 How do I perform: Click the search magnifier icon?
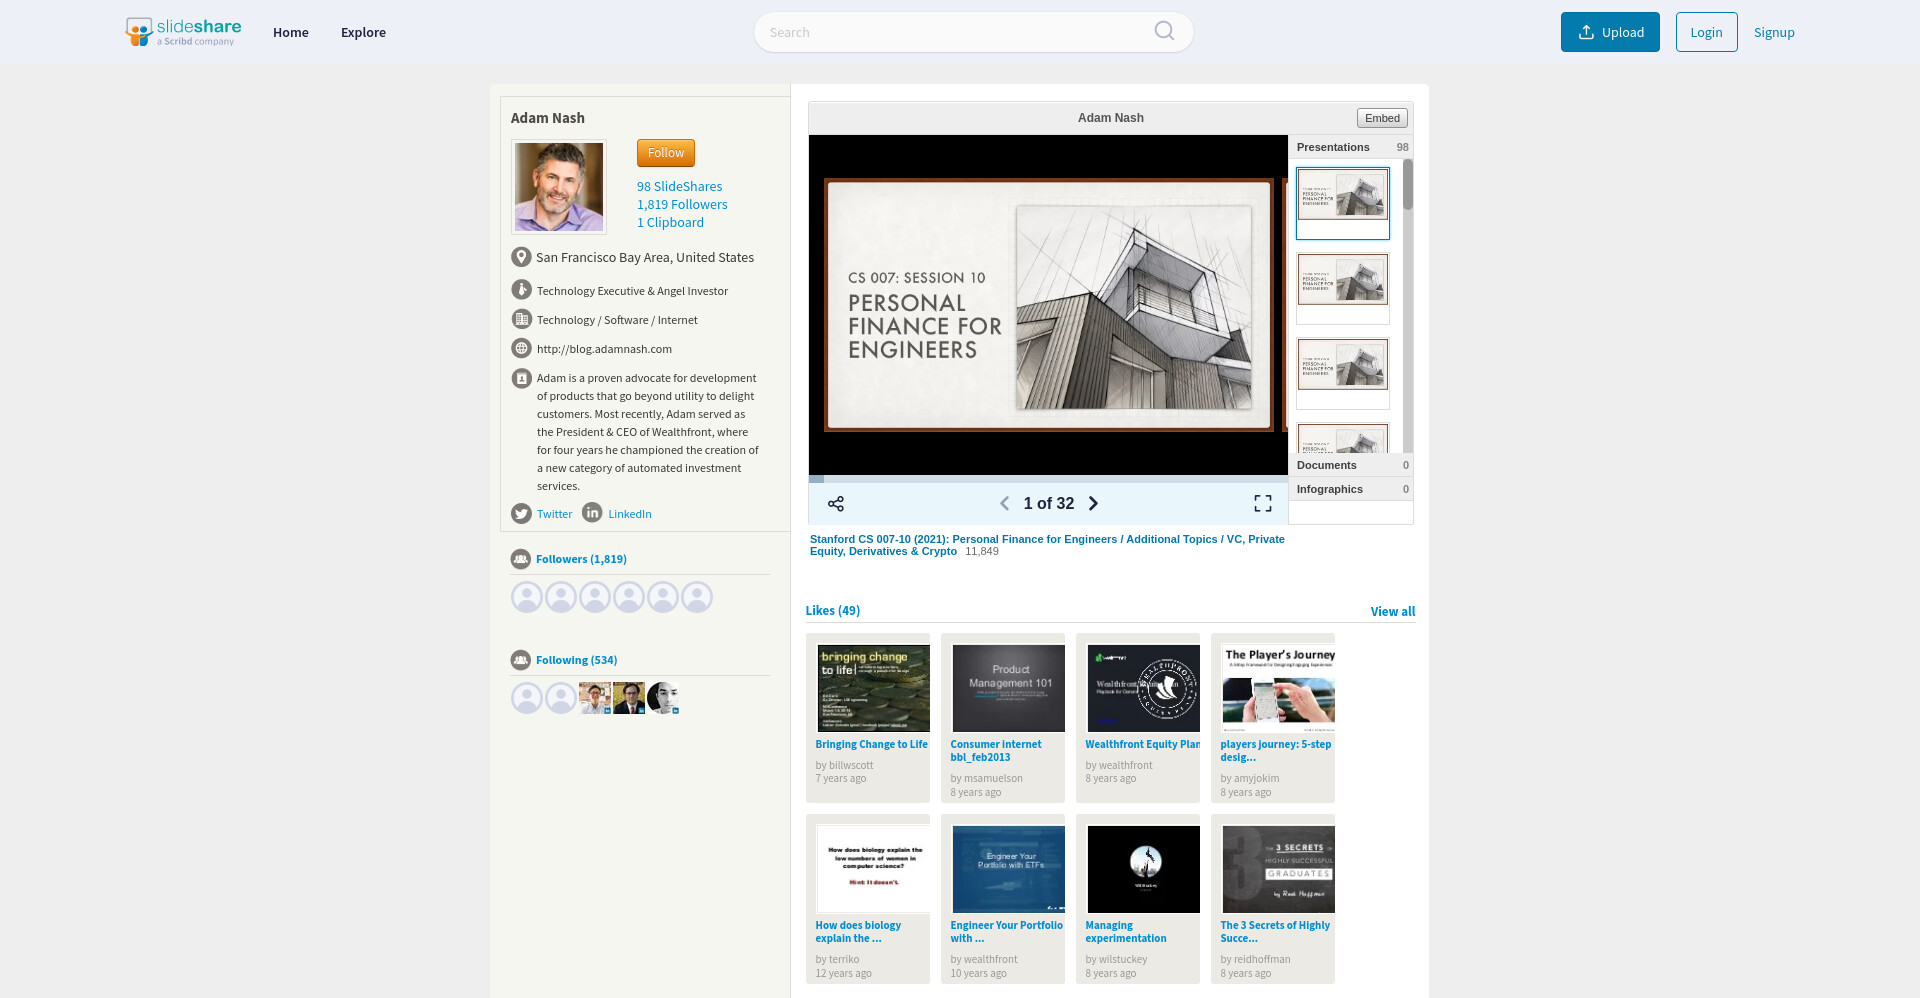[1164, 31]
